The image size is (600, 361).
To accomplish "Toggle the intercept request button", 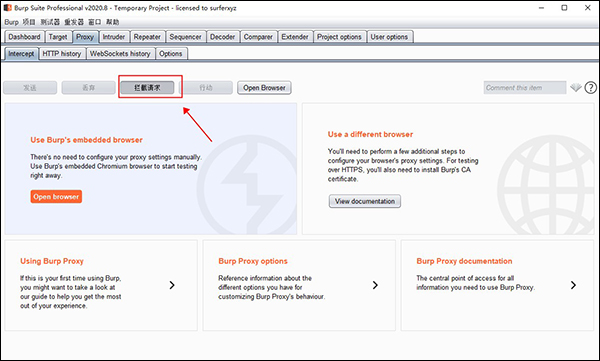I will tap(147, 88).
